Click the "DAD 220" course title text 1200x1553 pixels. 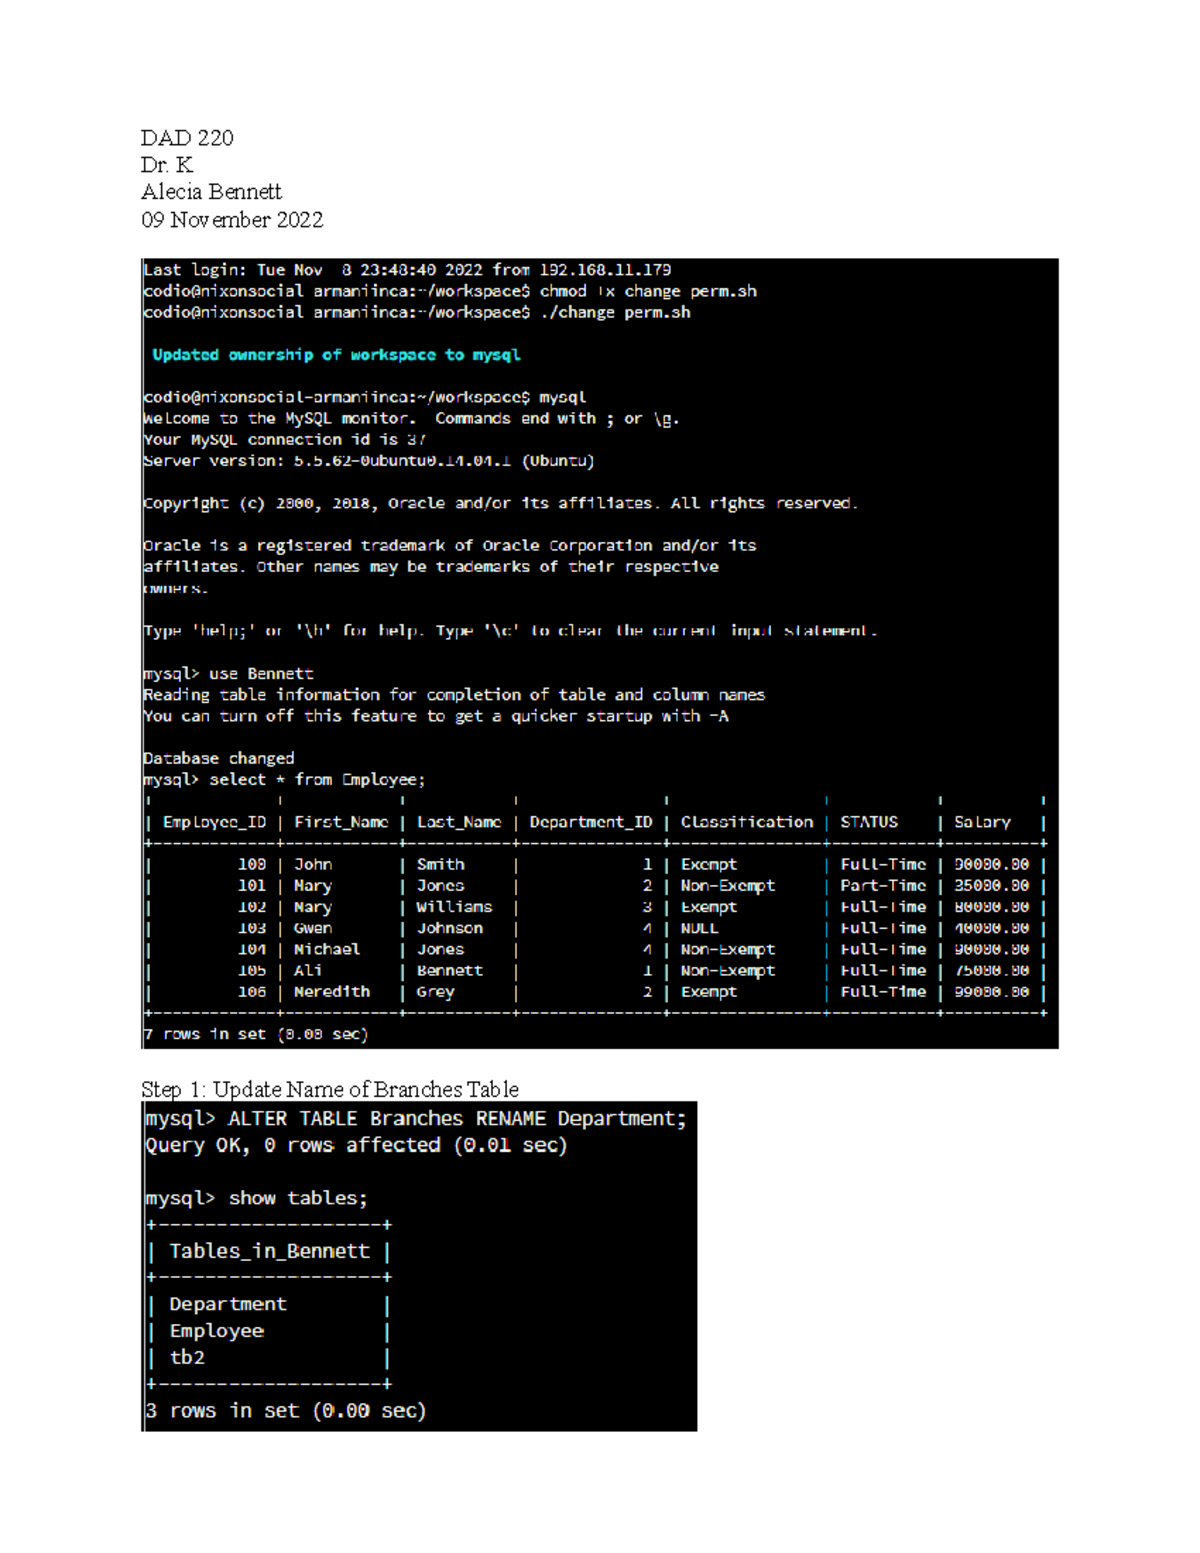[187, 138]
